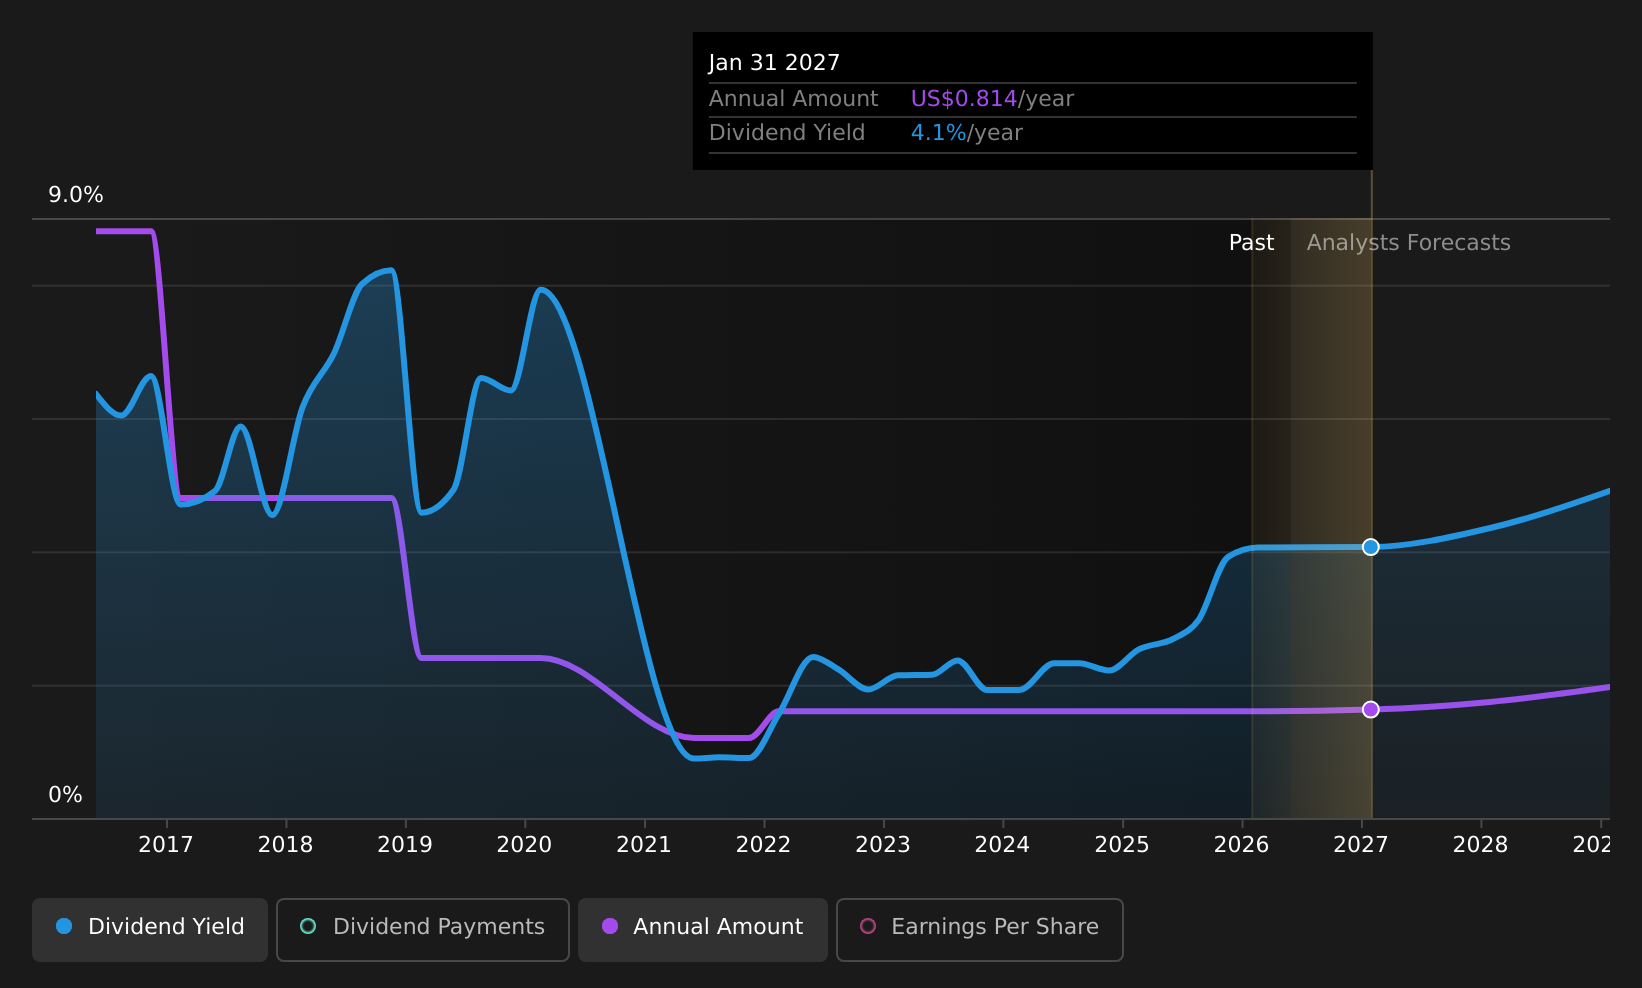
Task: Click the US$0.814 annual amount value
Action: 964,99
